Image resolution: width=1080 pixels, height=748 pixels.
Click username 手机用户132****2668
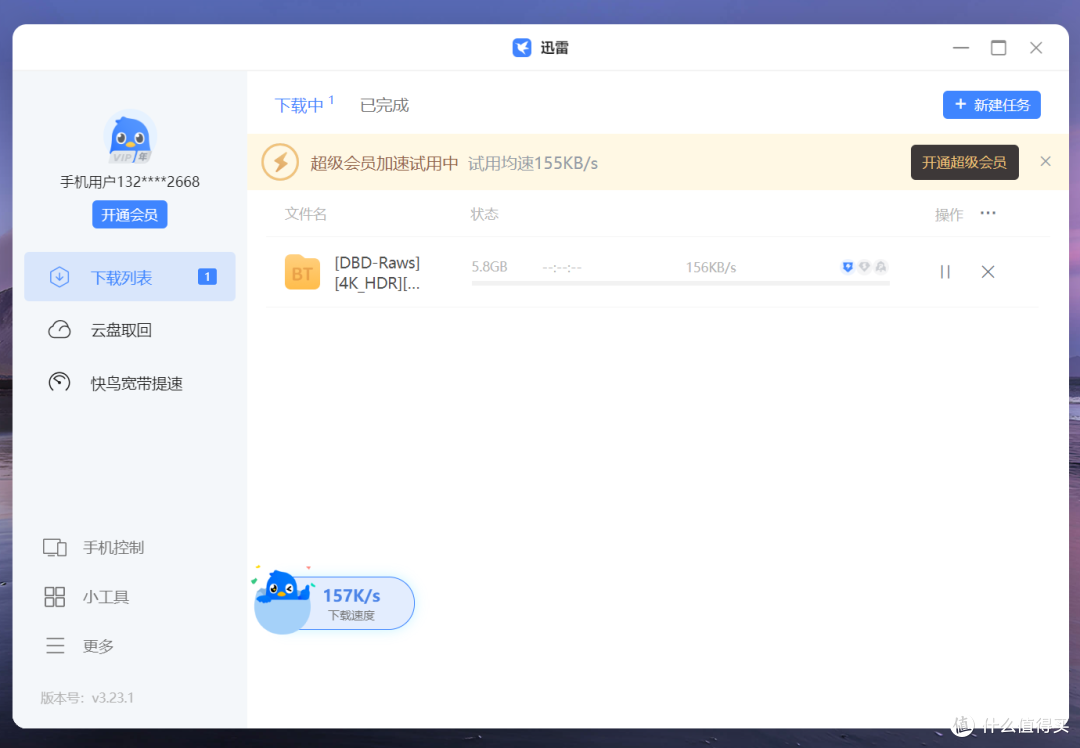coord(129,182)
